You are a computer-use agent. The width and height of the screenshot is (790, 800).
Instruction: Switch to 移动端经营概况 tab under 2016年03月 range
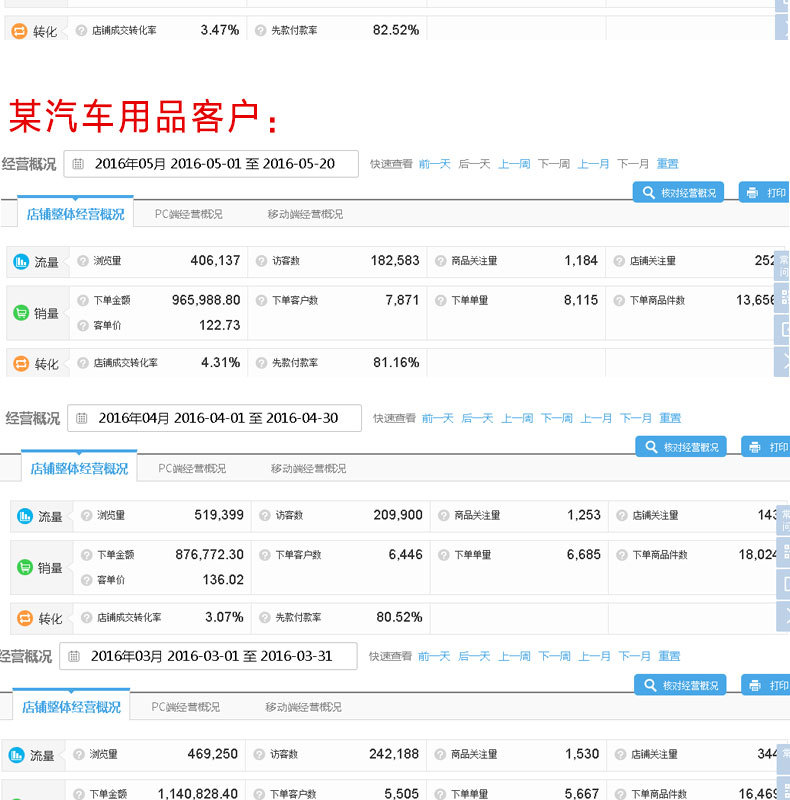click(303, 707)
